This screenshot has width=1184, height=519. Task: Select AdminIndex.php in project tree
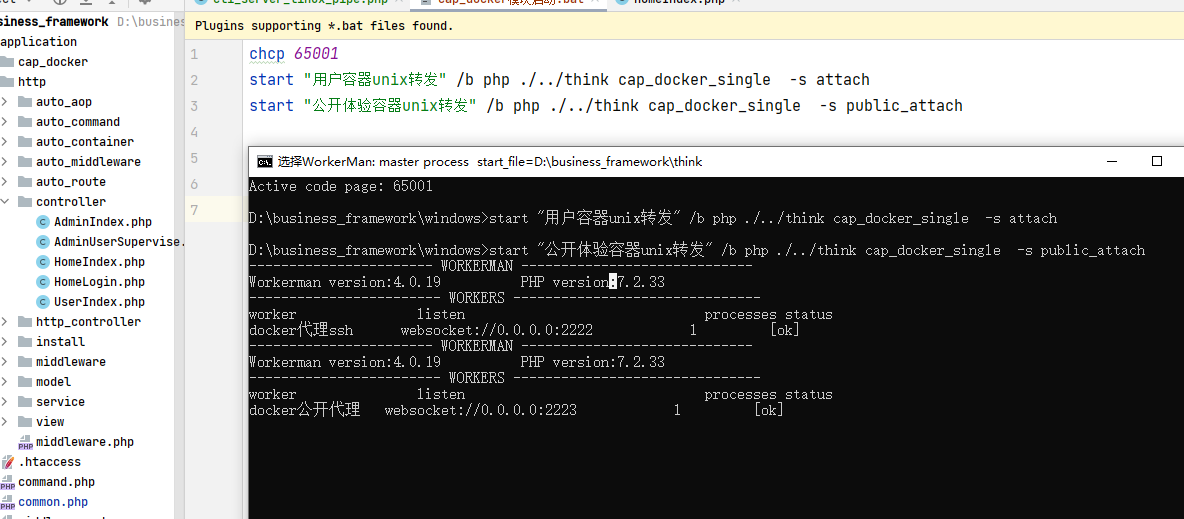coord(103,222)
